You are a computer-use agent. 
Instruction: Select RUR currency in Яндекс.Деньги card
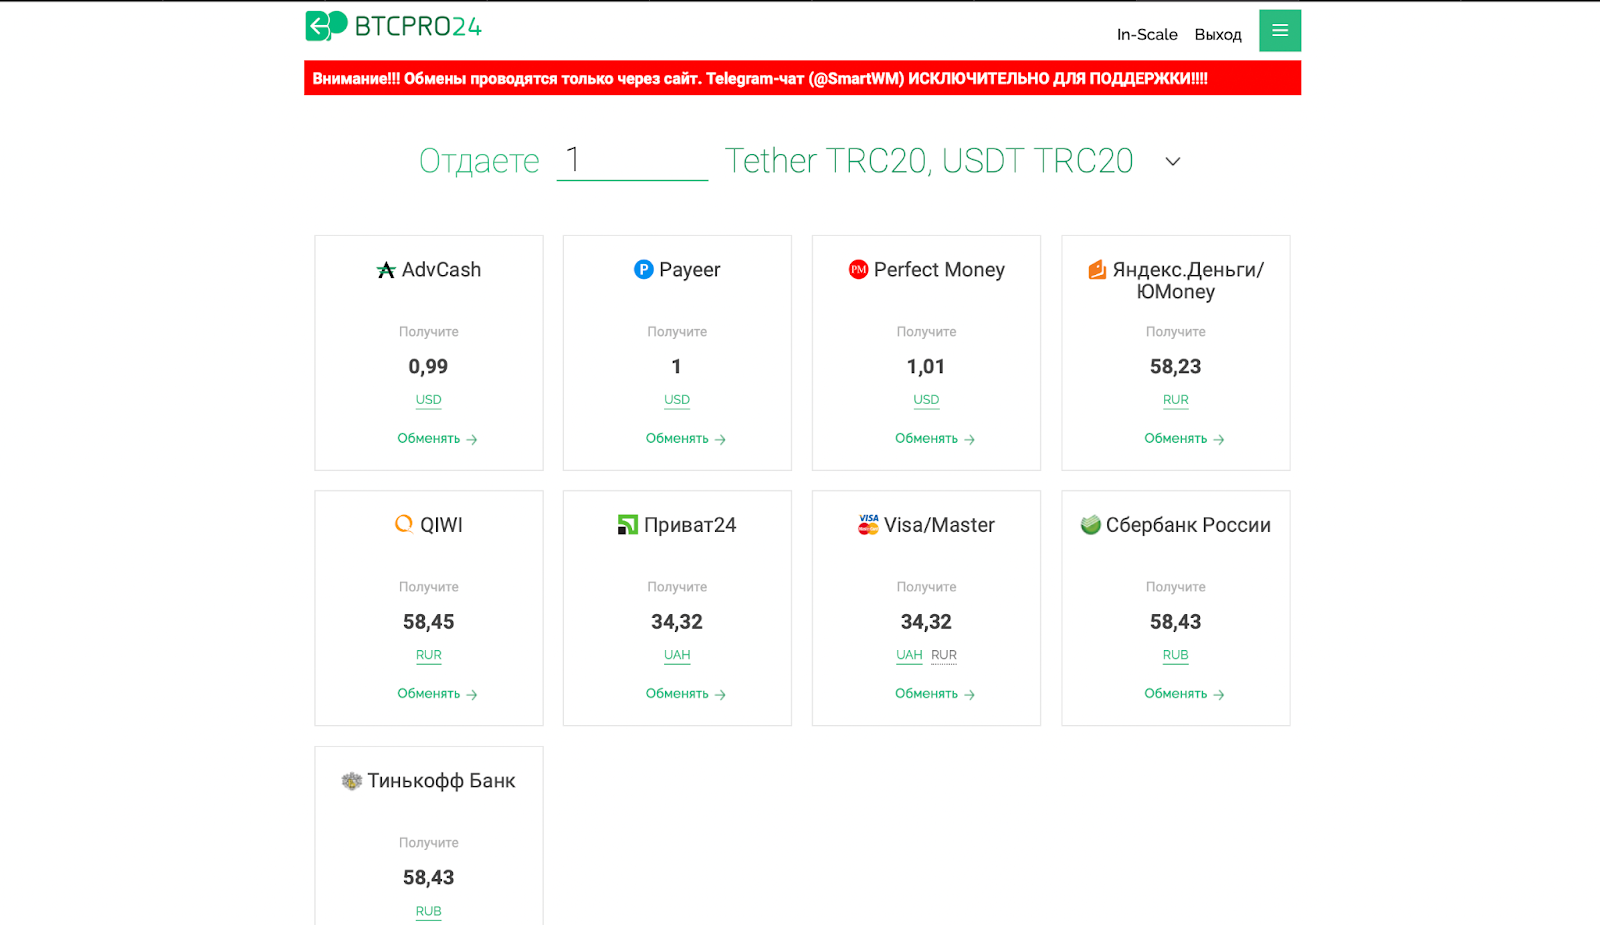click(1176, 400)
